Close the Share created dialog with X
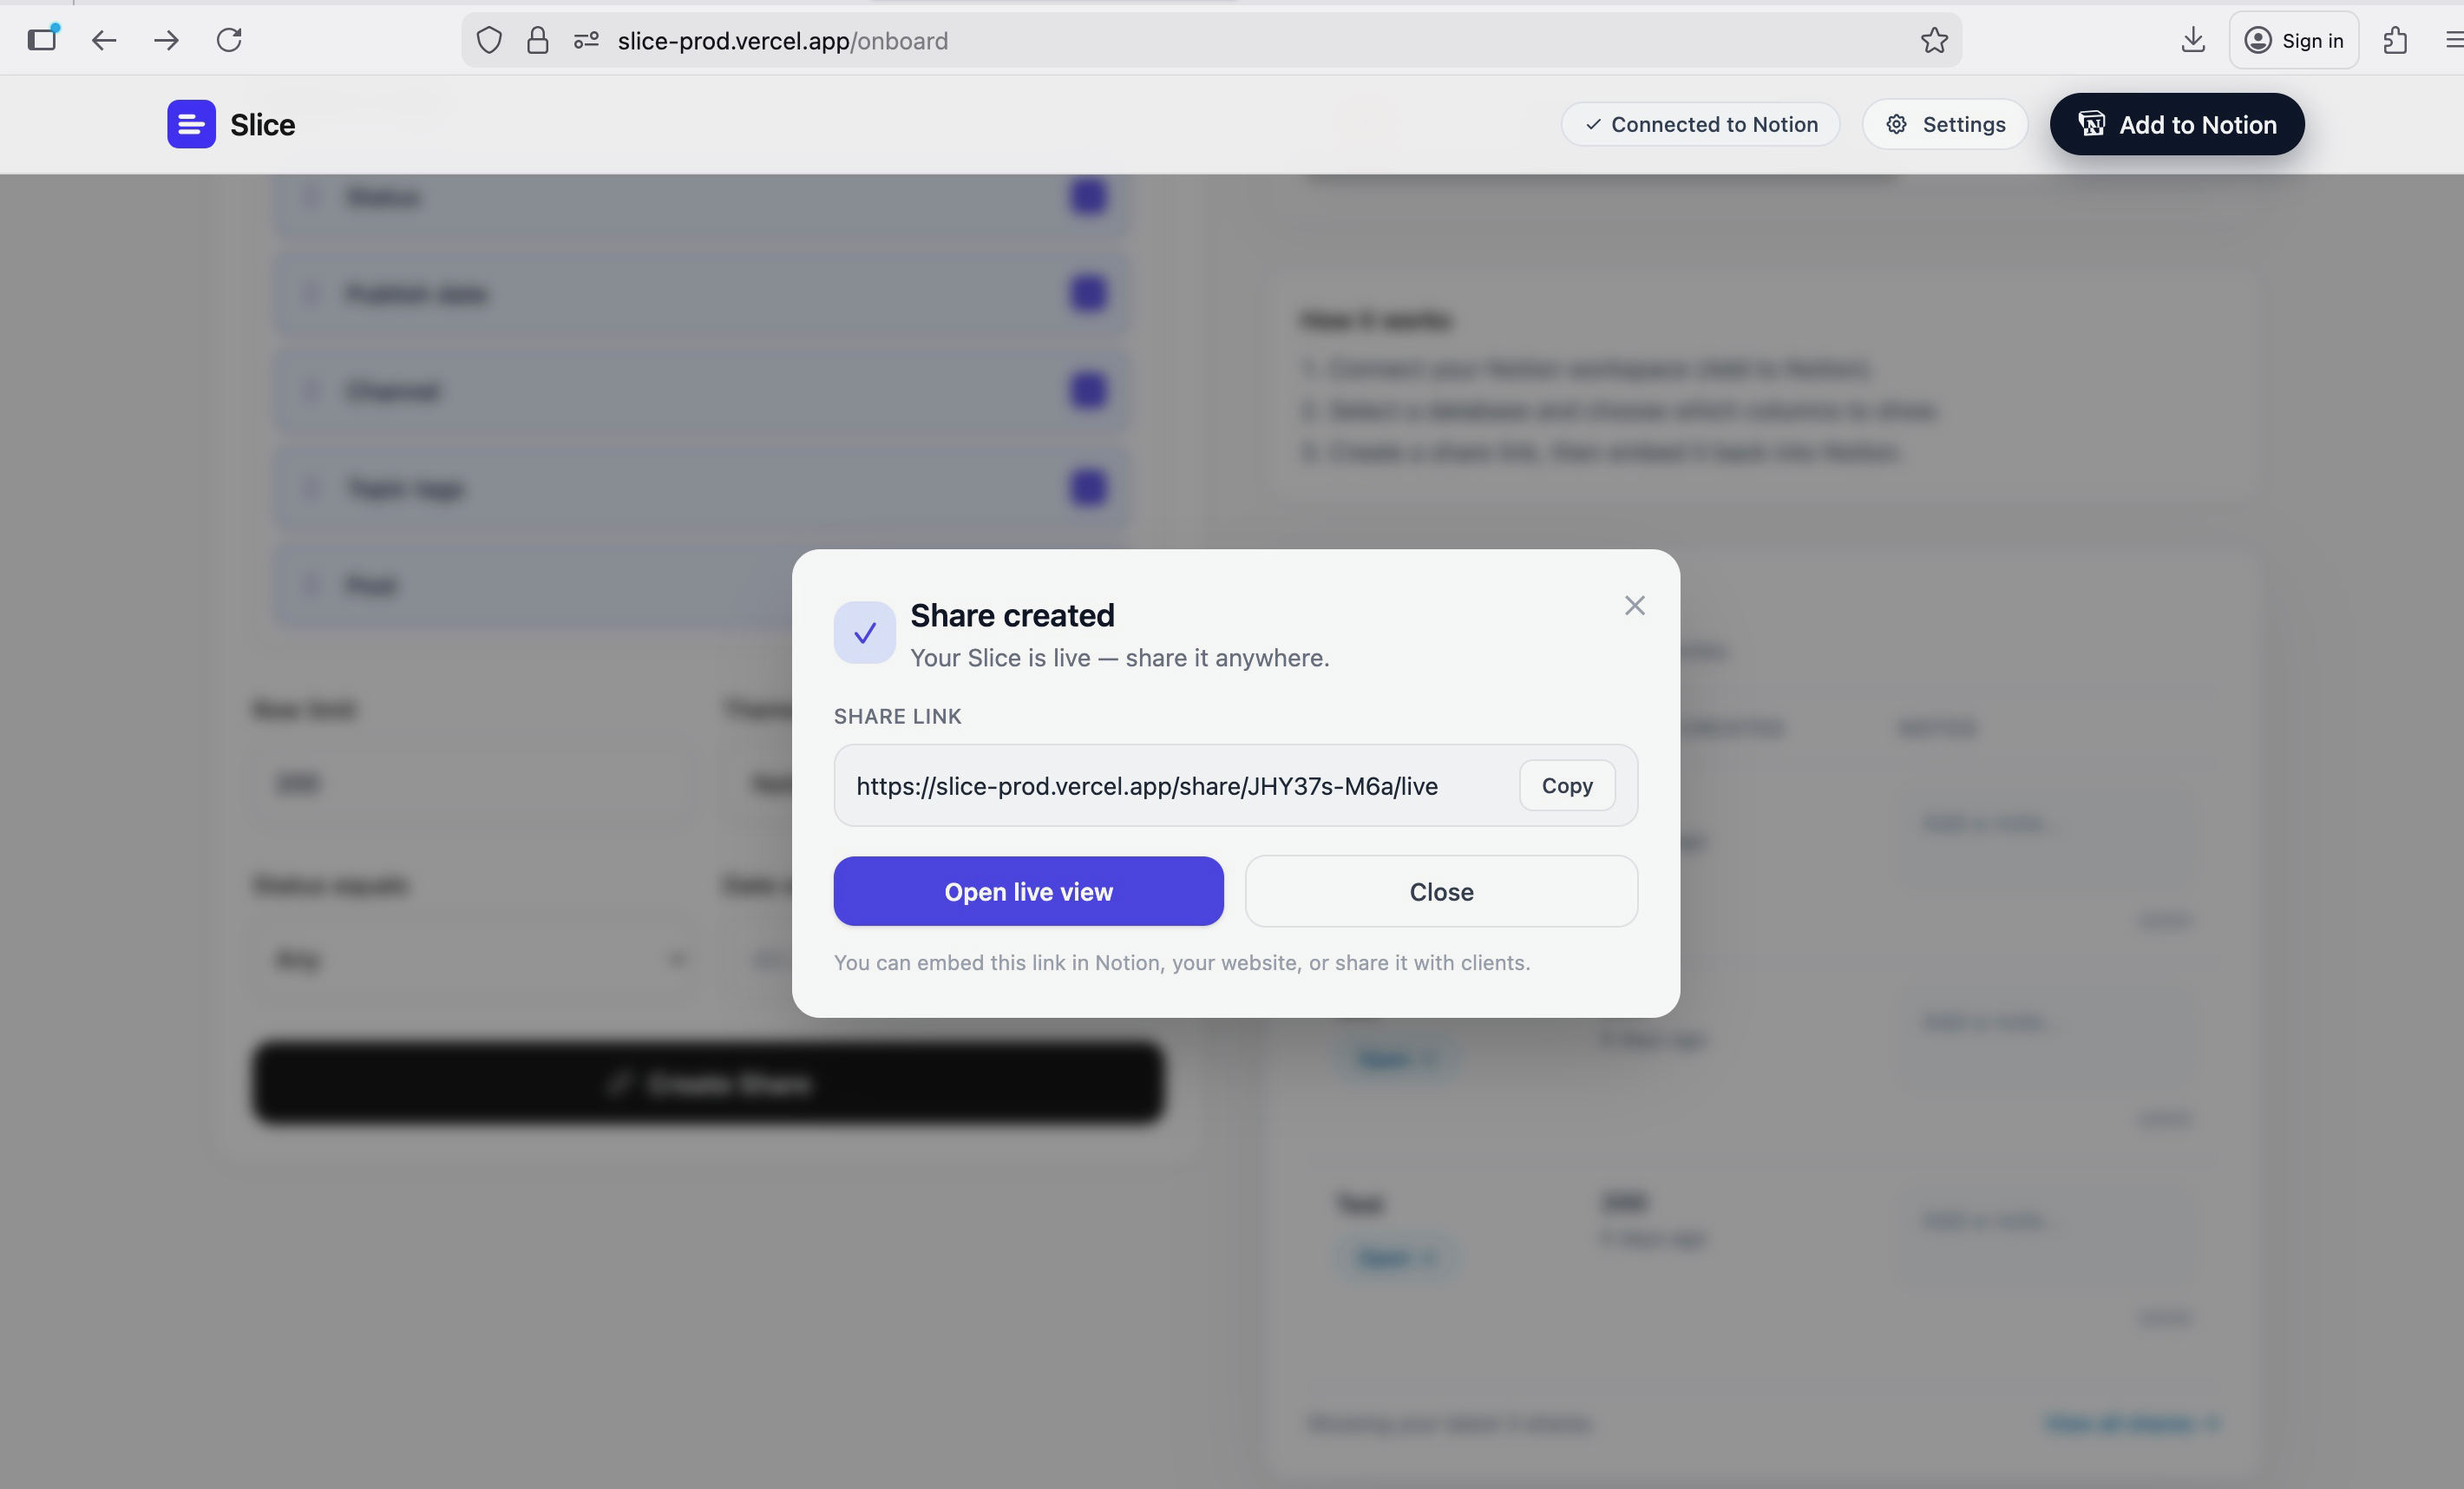Viewport: 2464px width, 1489px height. click(x=1634, y=605)
